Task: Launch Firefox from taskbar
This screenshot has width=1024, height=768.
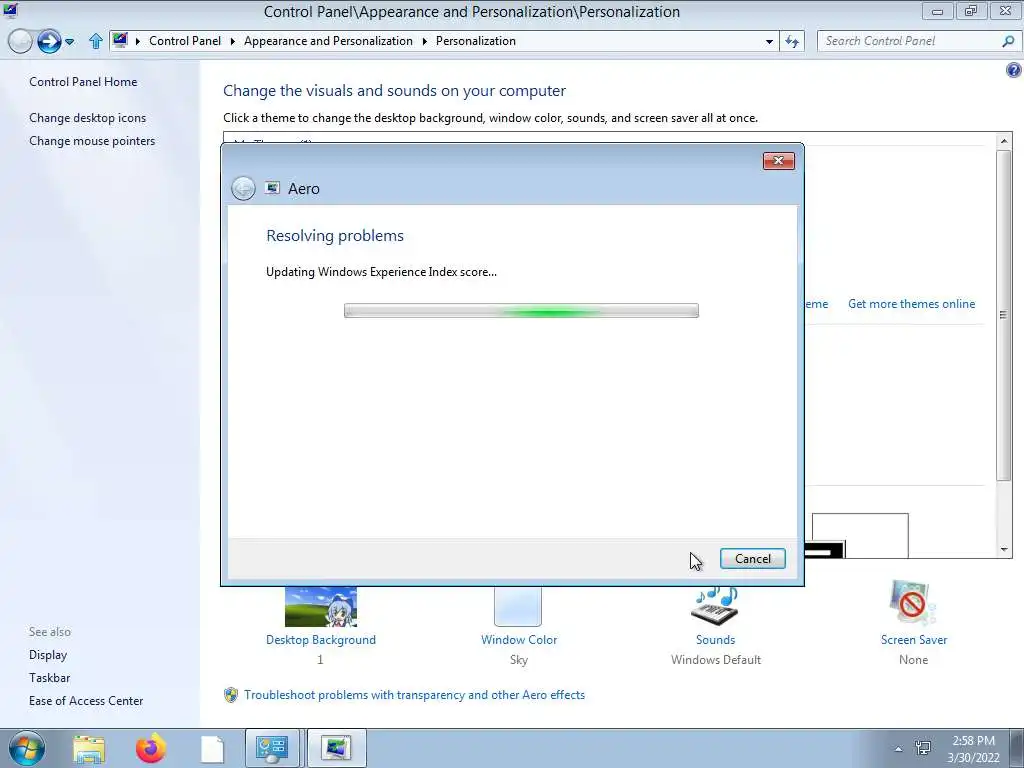Action: coord(150,748)
